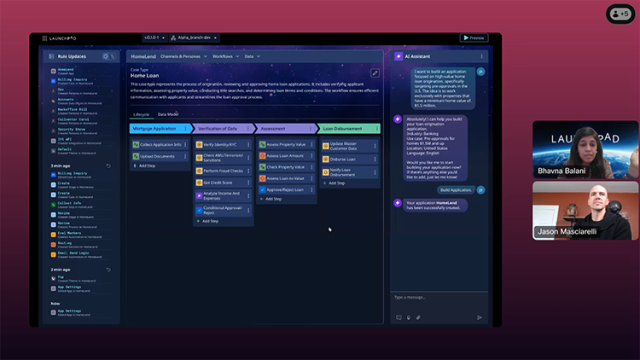Screen dimensions: 640x360
Task: Add a step under Verification of Data
Action: [x=208, y=221]
